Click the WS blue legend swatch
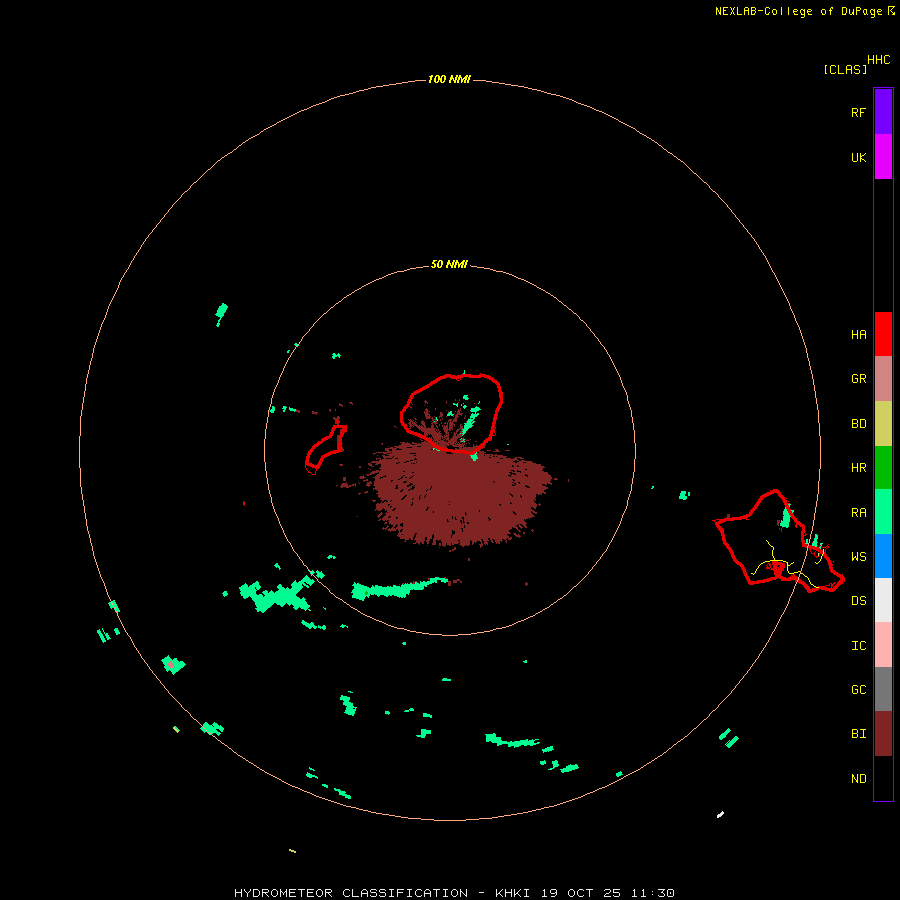Image resolution: width=900 pixels, height=900 pixels. click(x=883, y=556)
